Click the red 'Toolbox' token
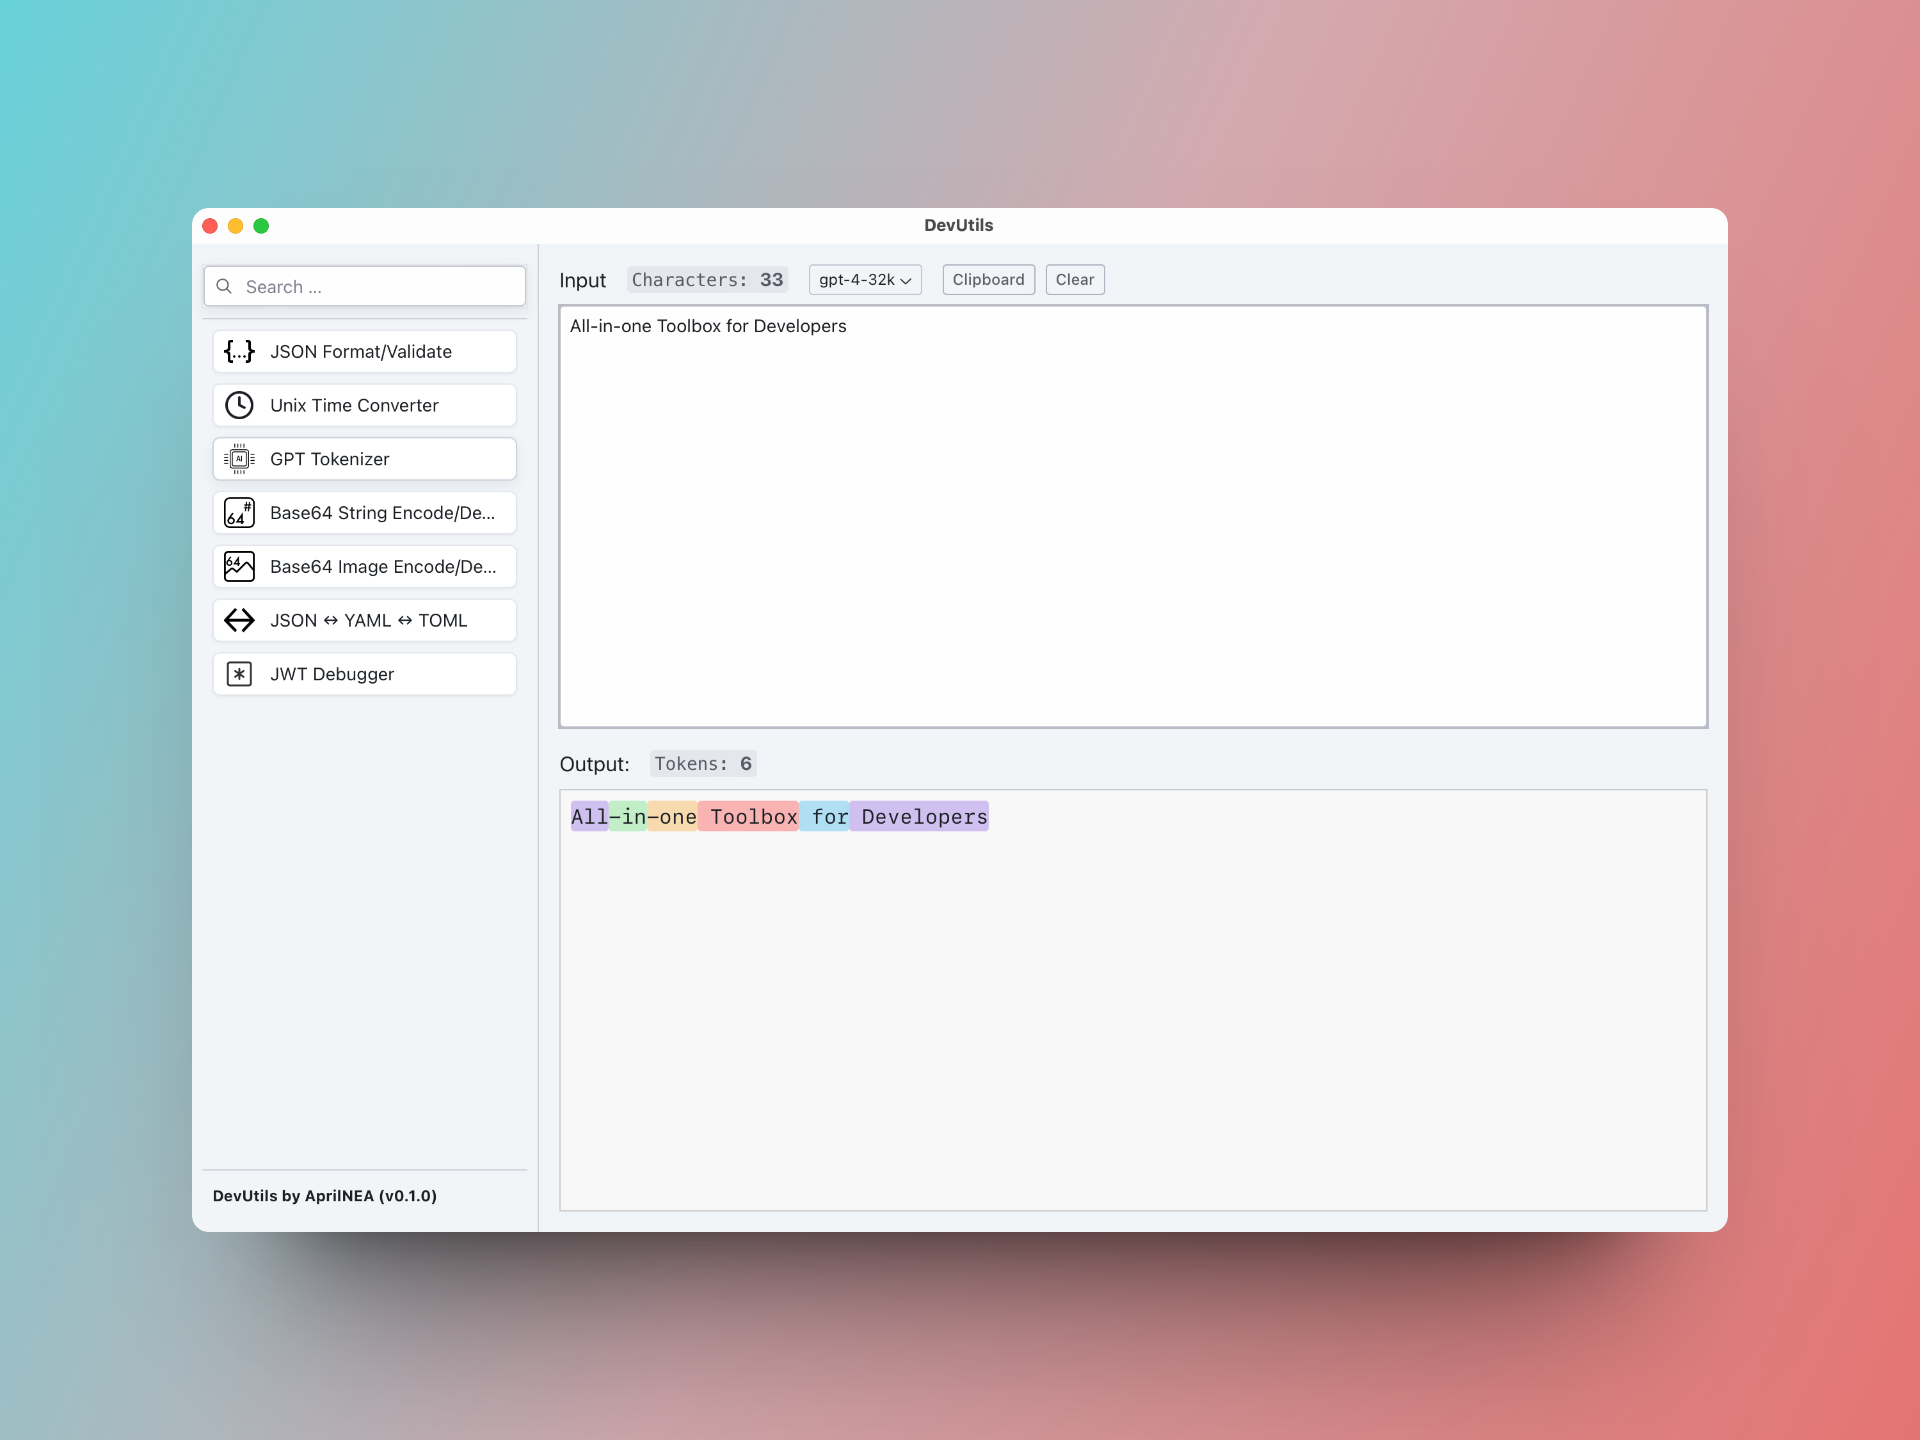Image resolution: width=1920 pixels, height=1440 pixels. coord(749,817)
